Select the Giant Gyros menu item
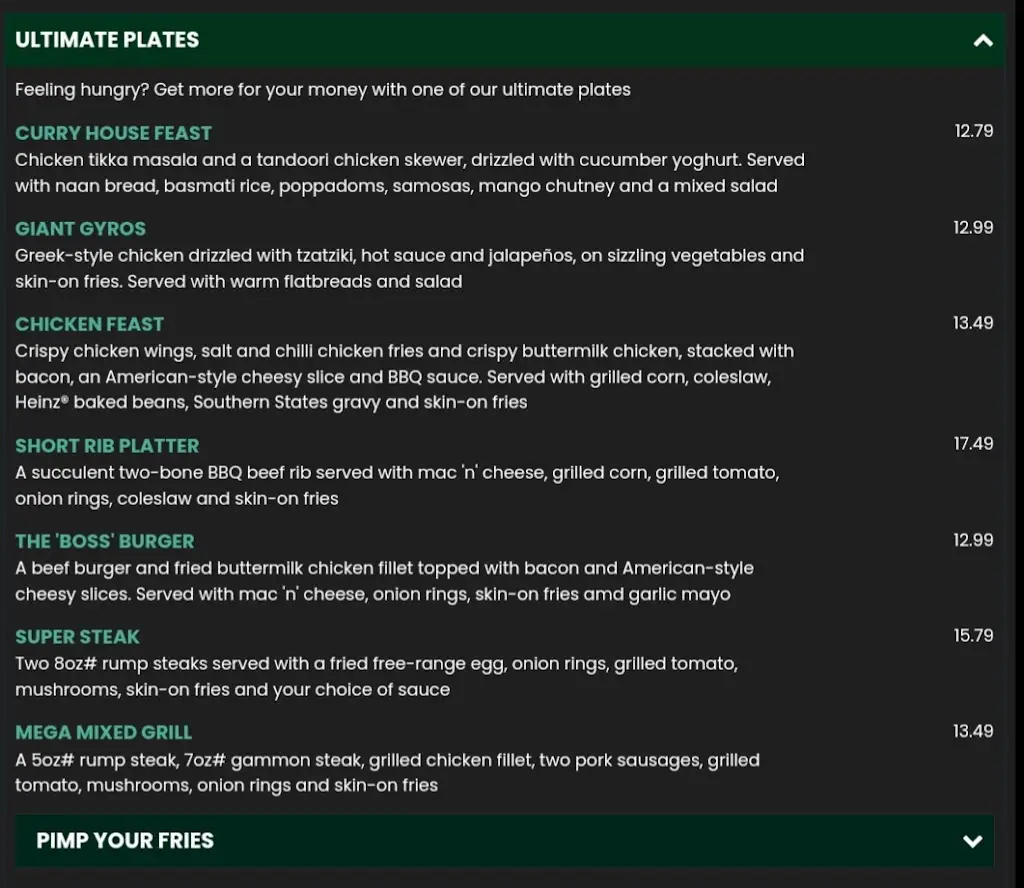Viewport: 1024px width, 888px height. point(80,229)
